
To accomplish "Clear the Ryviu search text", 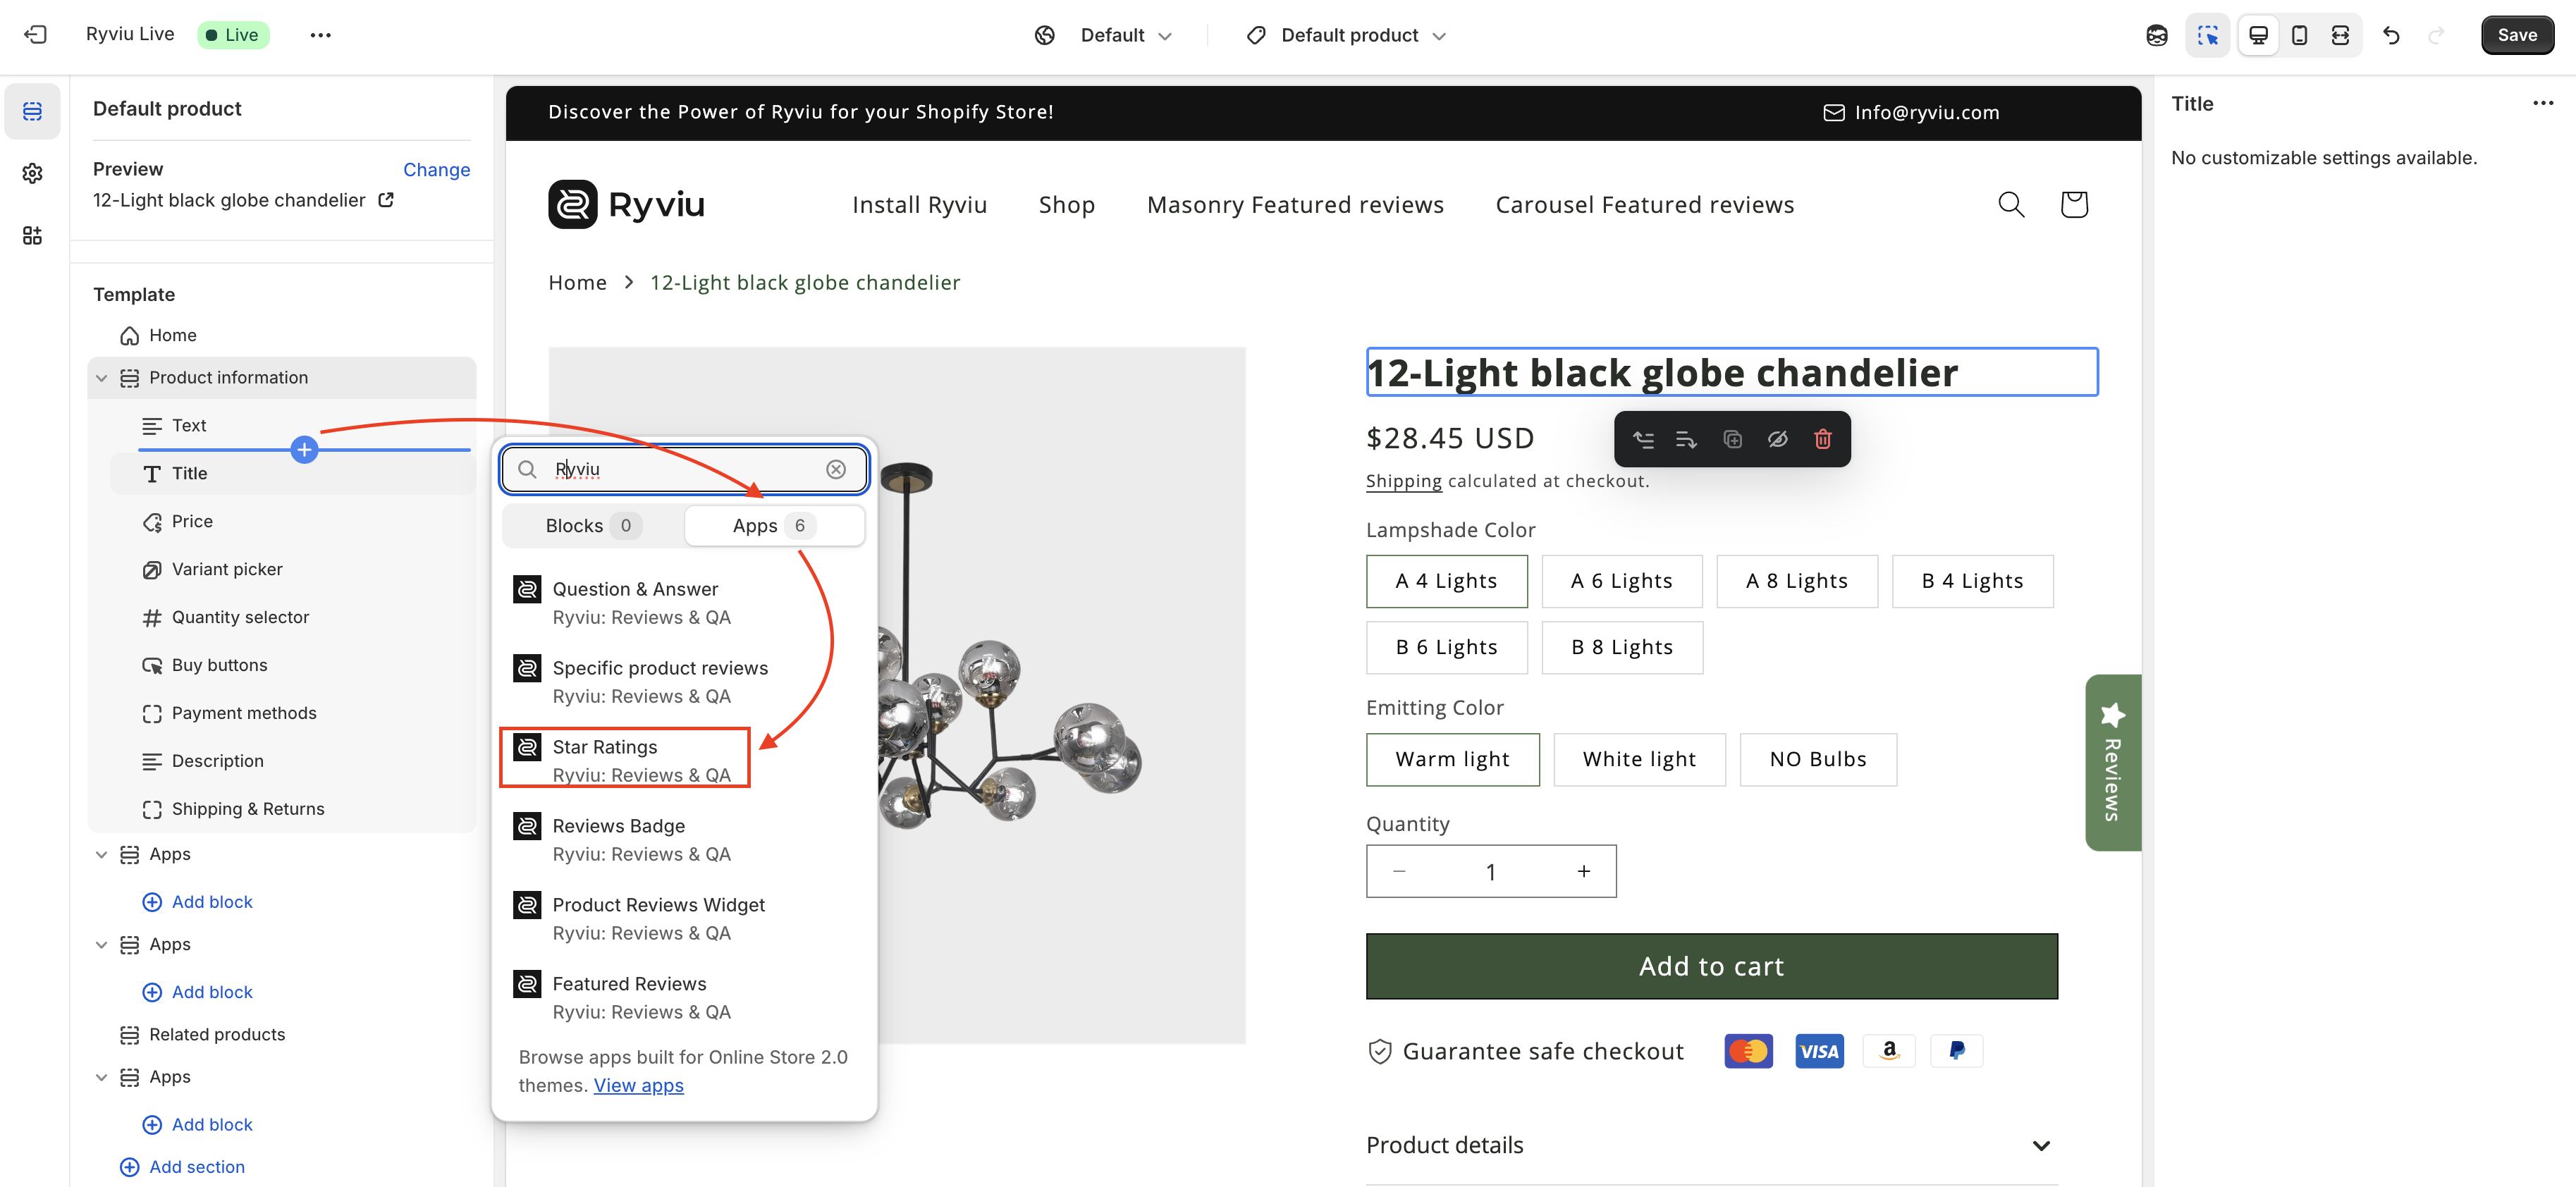I will (836, 469).
